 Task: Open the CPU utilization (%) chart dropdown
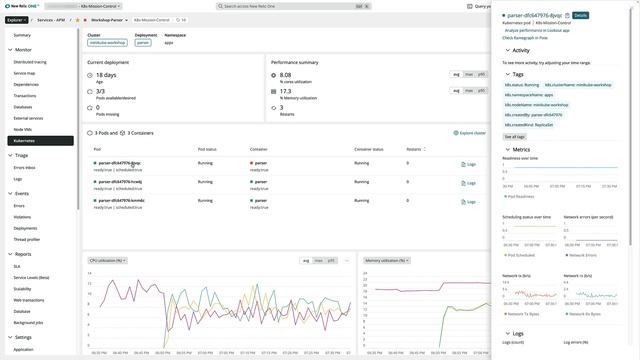[x=107, y=260]
